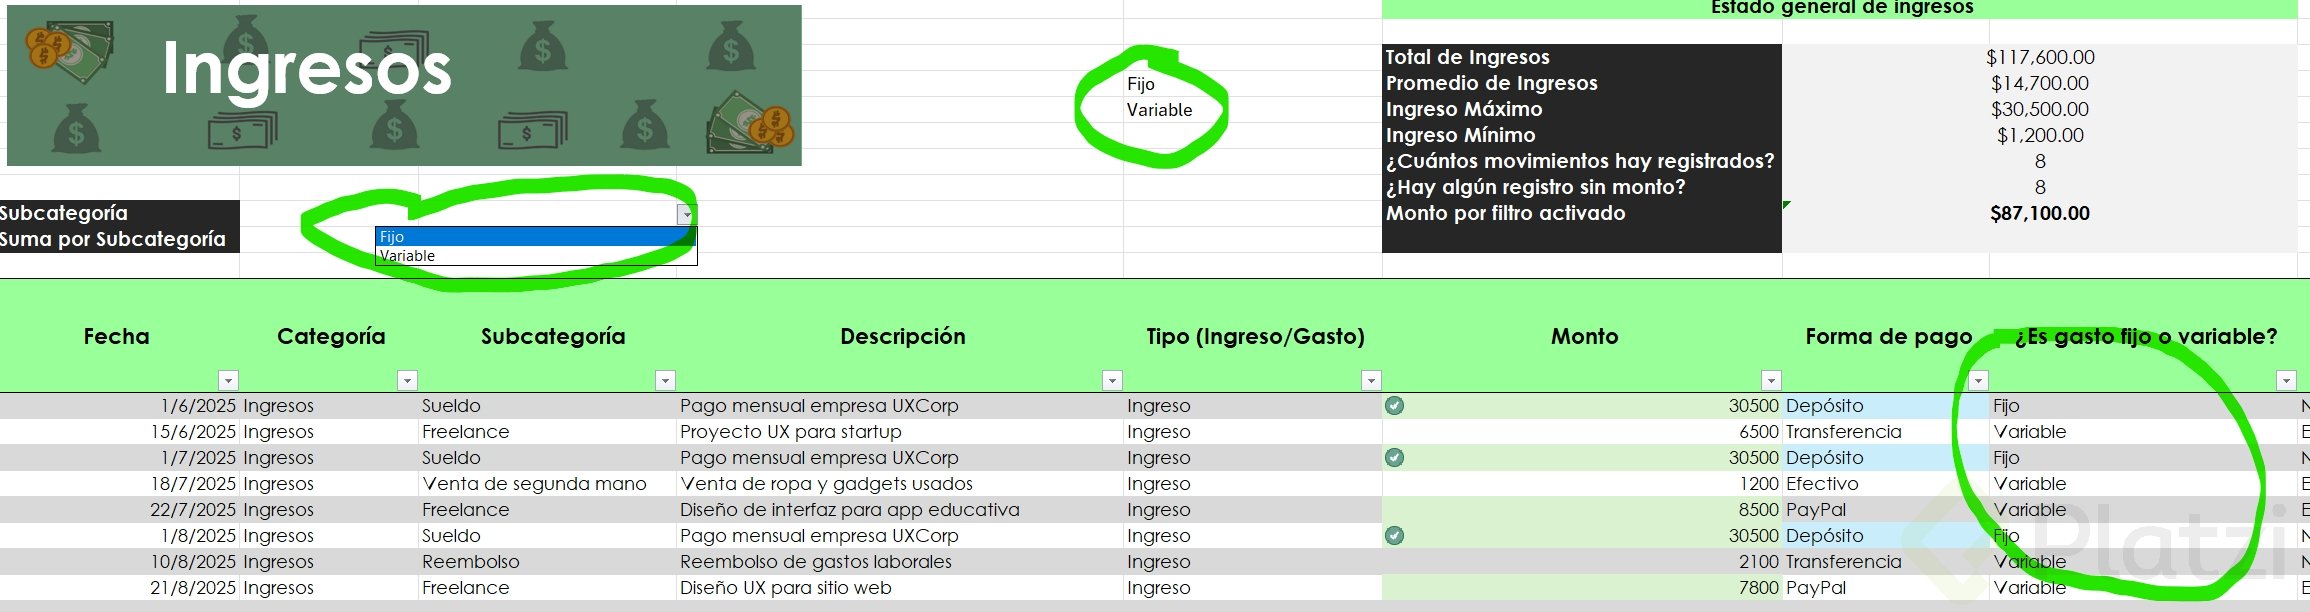This screenshot has height=612, width=2310.
Task: Select the Monto por filtro activado value
Action: point(2039,214)
